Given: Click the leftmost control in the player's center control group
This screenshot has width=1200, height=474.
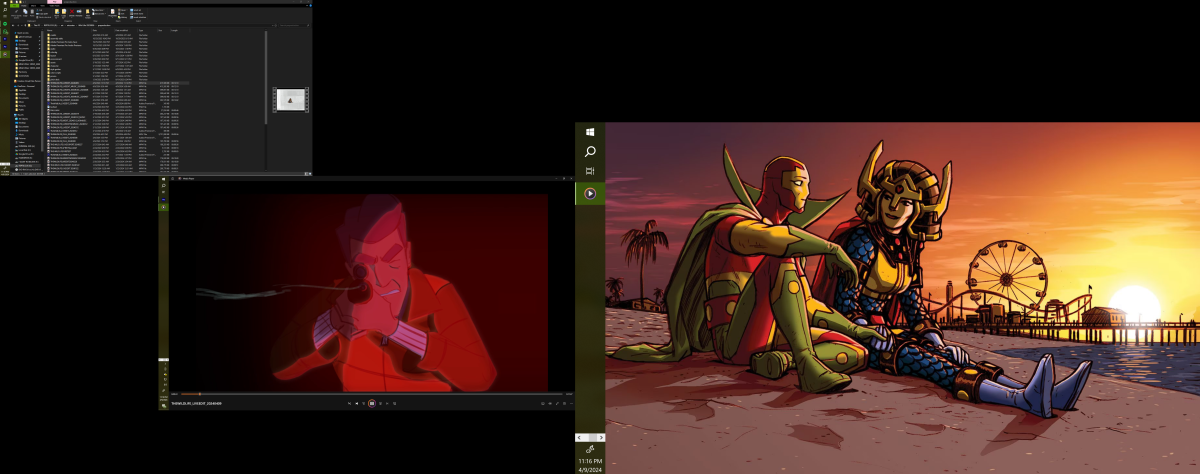Looking at the screenshot, I should [x=349, y=403].
